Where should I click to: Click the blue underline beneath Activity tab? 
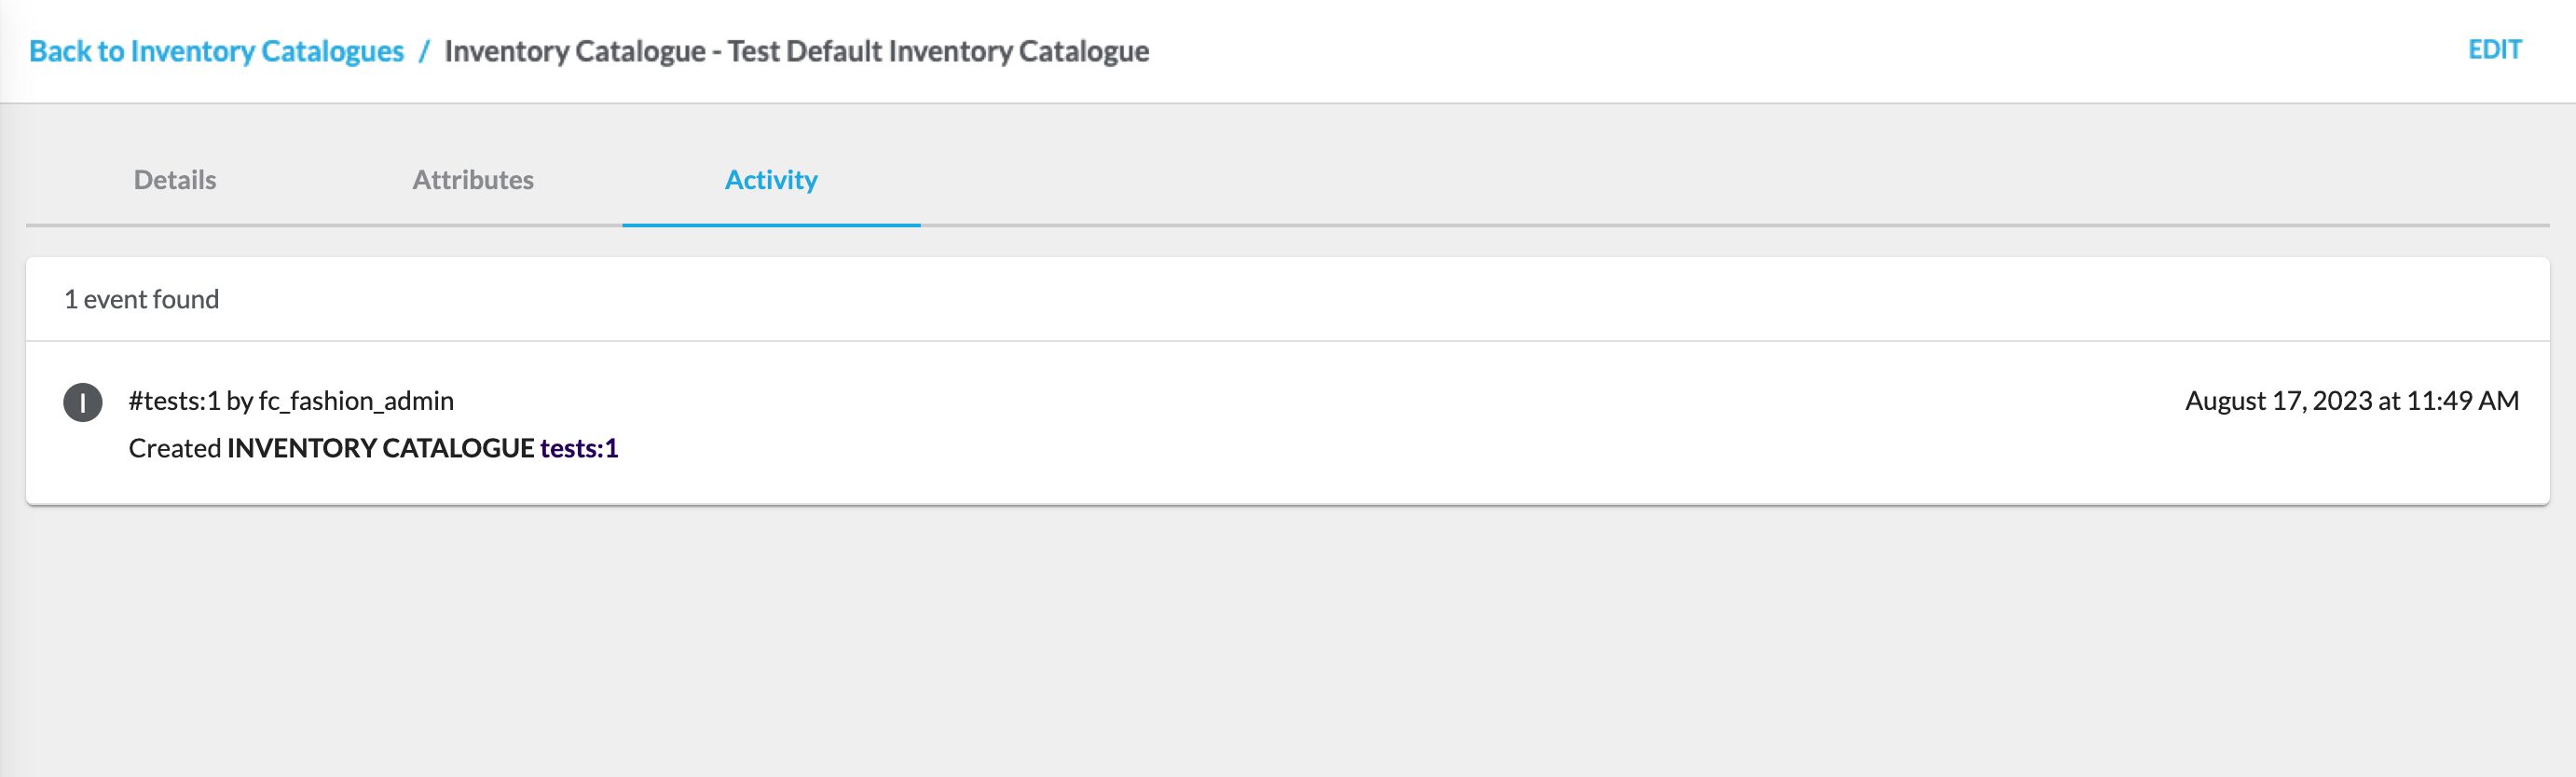coord(771,225)
